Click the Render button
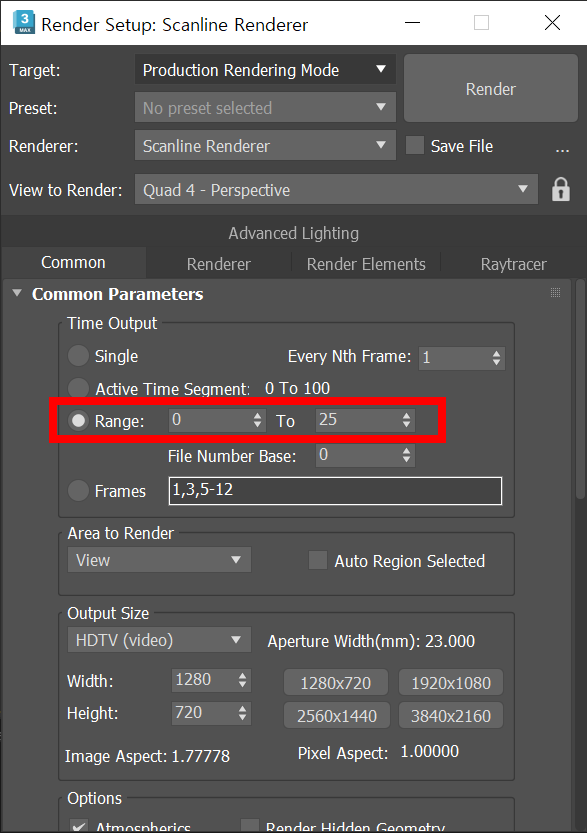587x833 pixels. (x=490, y=89)
